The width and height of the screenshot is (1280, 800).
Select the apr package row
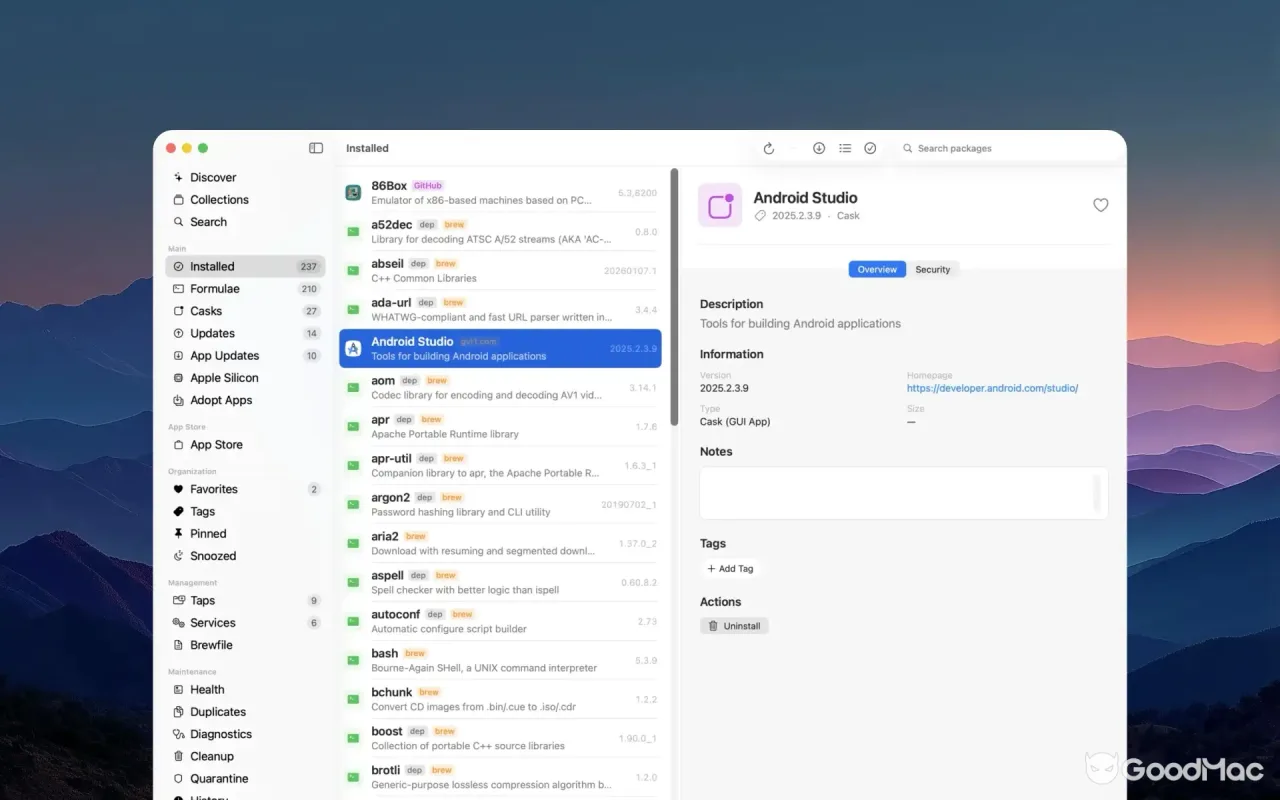(500, 427)
